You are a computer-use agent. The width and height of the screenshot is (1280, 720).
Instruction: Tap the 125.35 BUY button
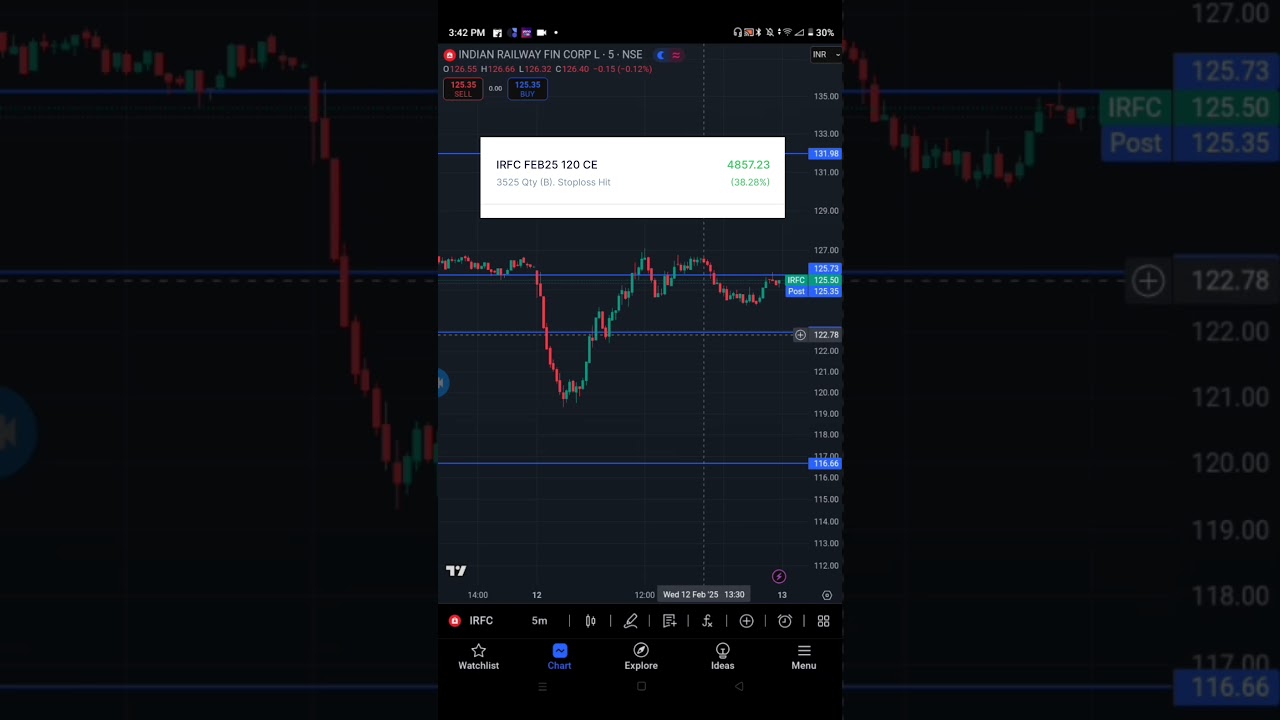527,89
